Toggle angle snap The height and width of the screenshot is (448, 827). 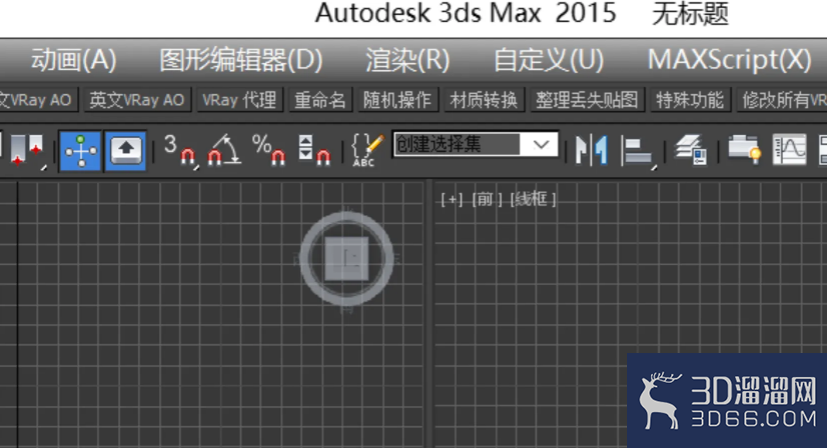[225, 151]
